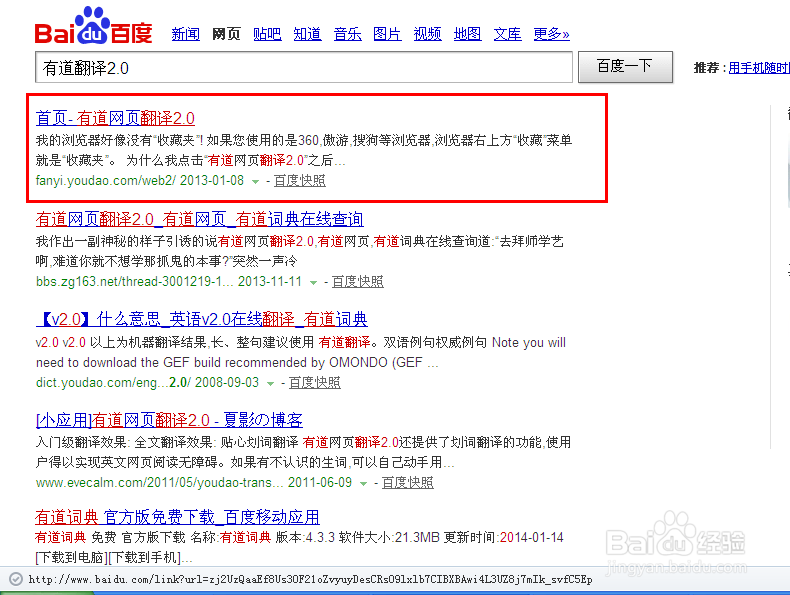Click the dict.youdao.com/eng...2.0/ URL text
The width and height of the screenshot is (790, 595).
(x=113, y=382)
